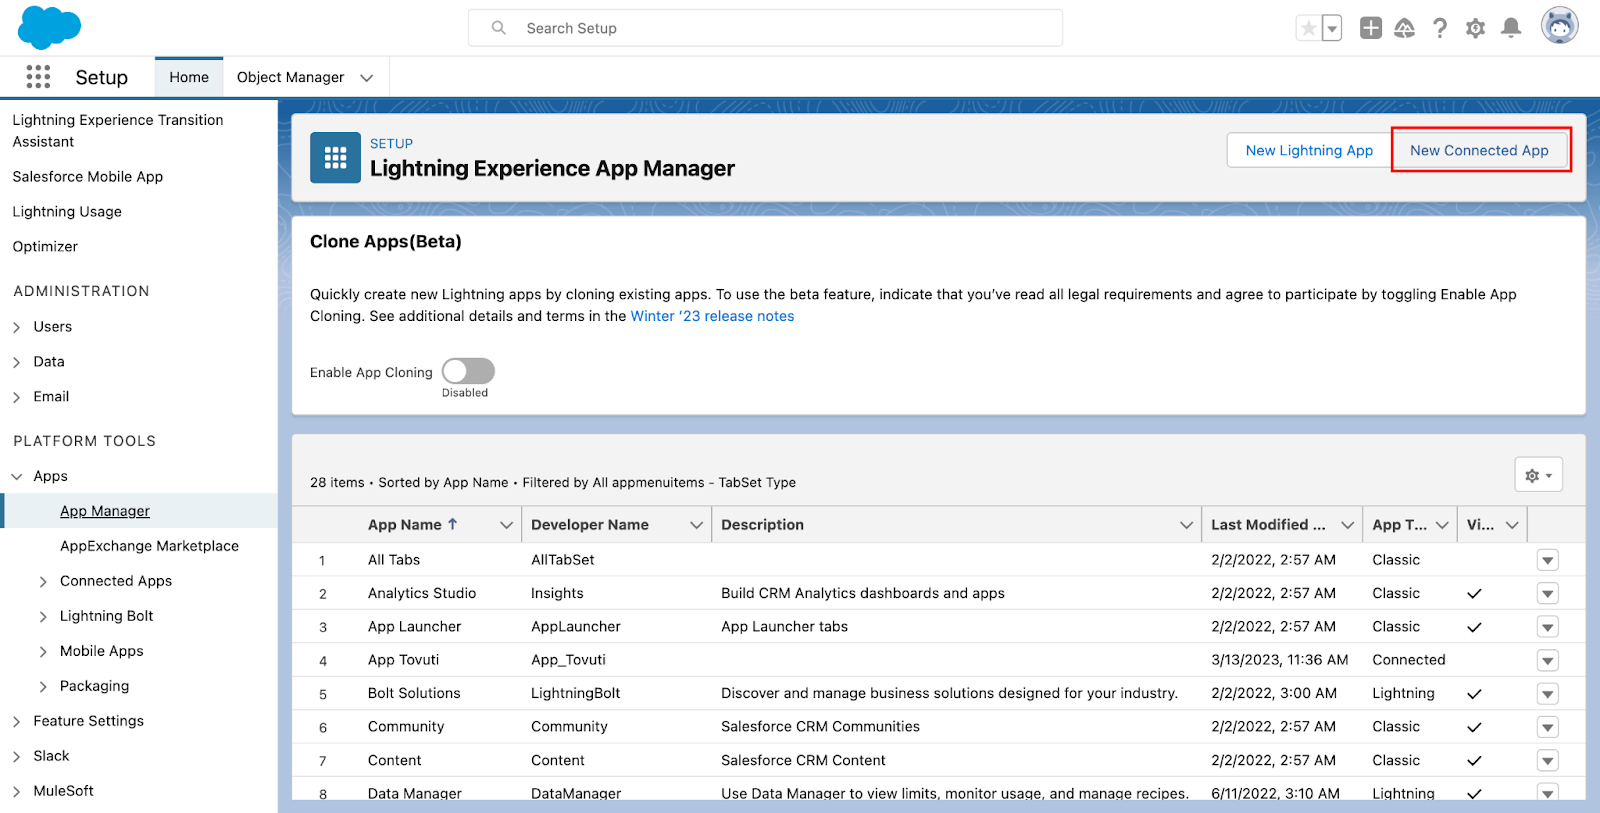Open the App Launcher dots icon
The height and width of the screenshot is (813, 1600).
(38, 77)
